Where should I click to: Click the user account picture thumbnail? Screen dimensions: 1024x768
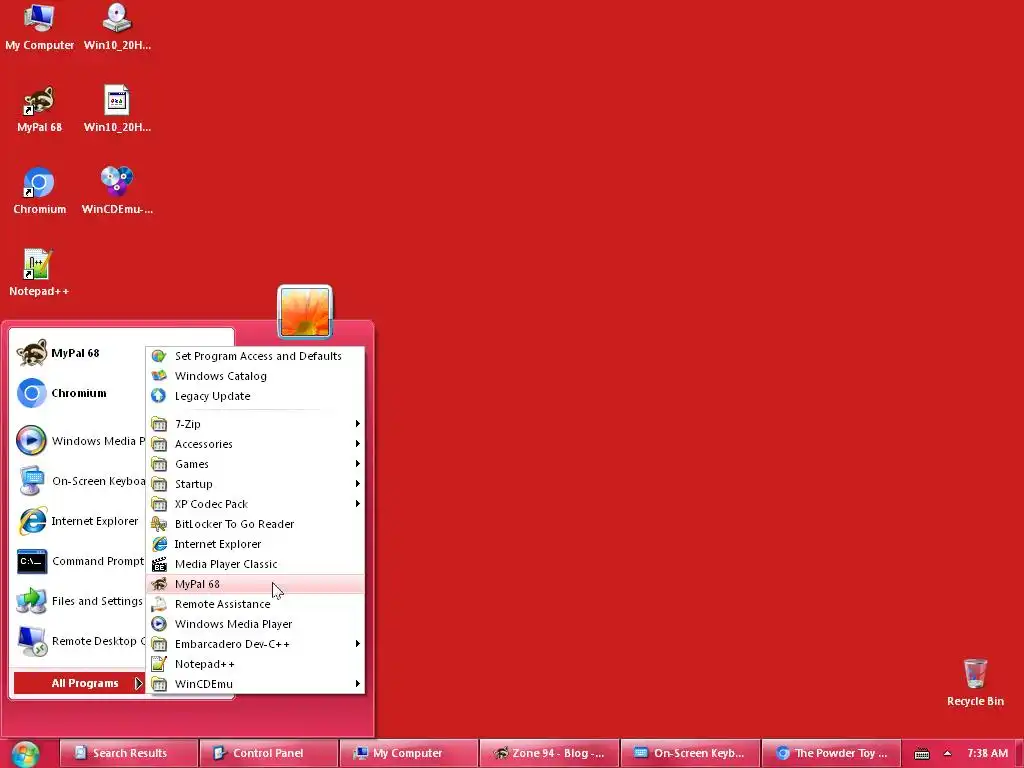pyautogui.click(x=305, y=312)
